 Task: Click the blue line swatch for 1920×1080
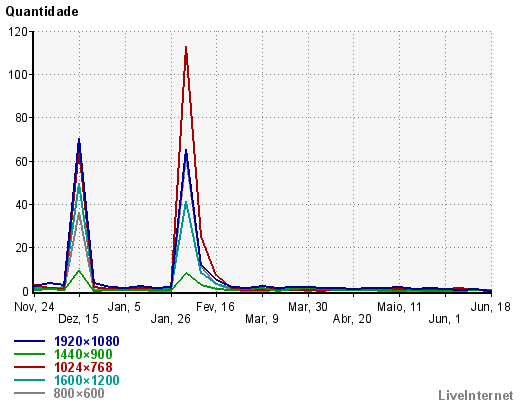29,341
